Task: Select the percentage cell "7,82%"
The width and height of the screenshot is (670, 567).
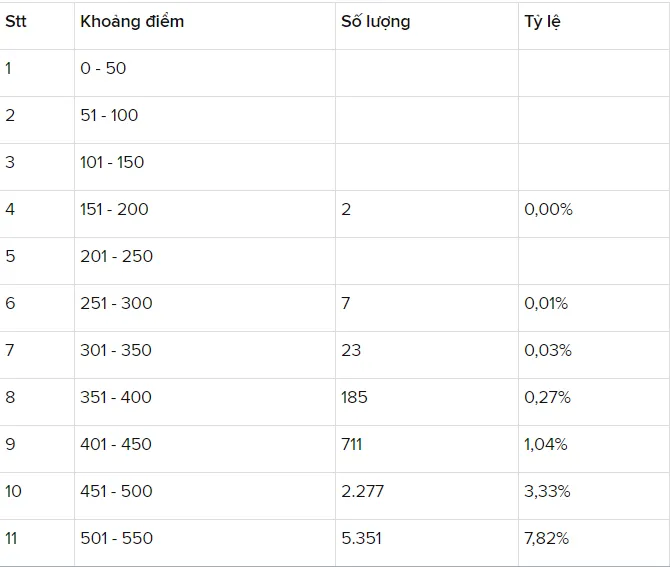Action: pos(547,538)
